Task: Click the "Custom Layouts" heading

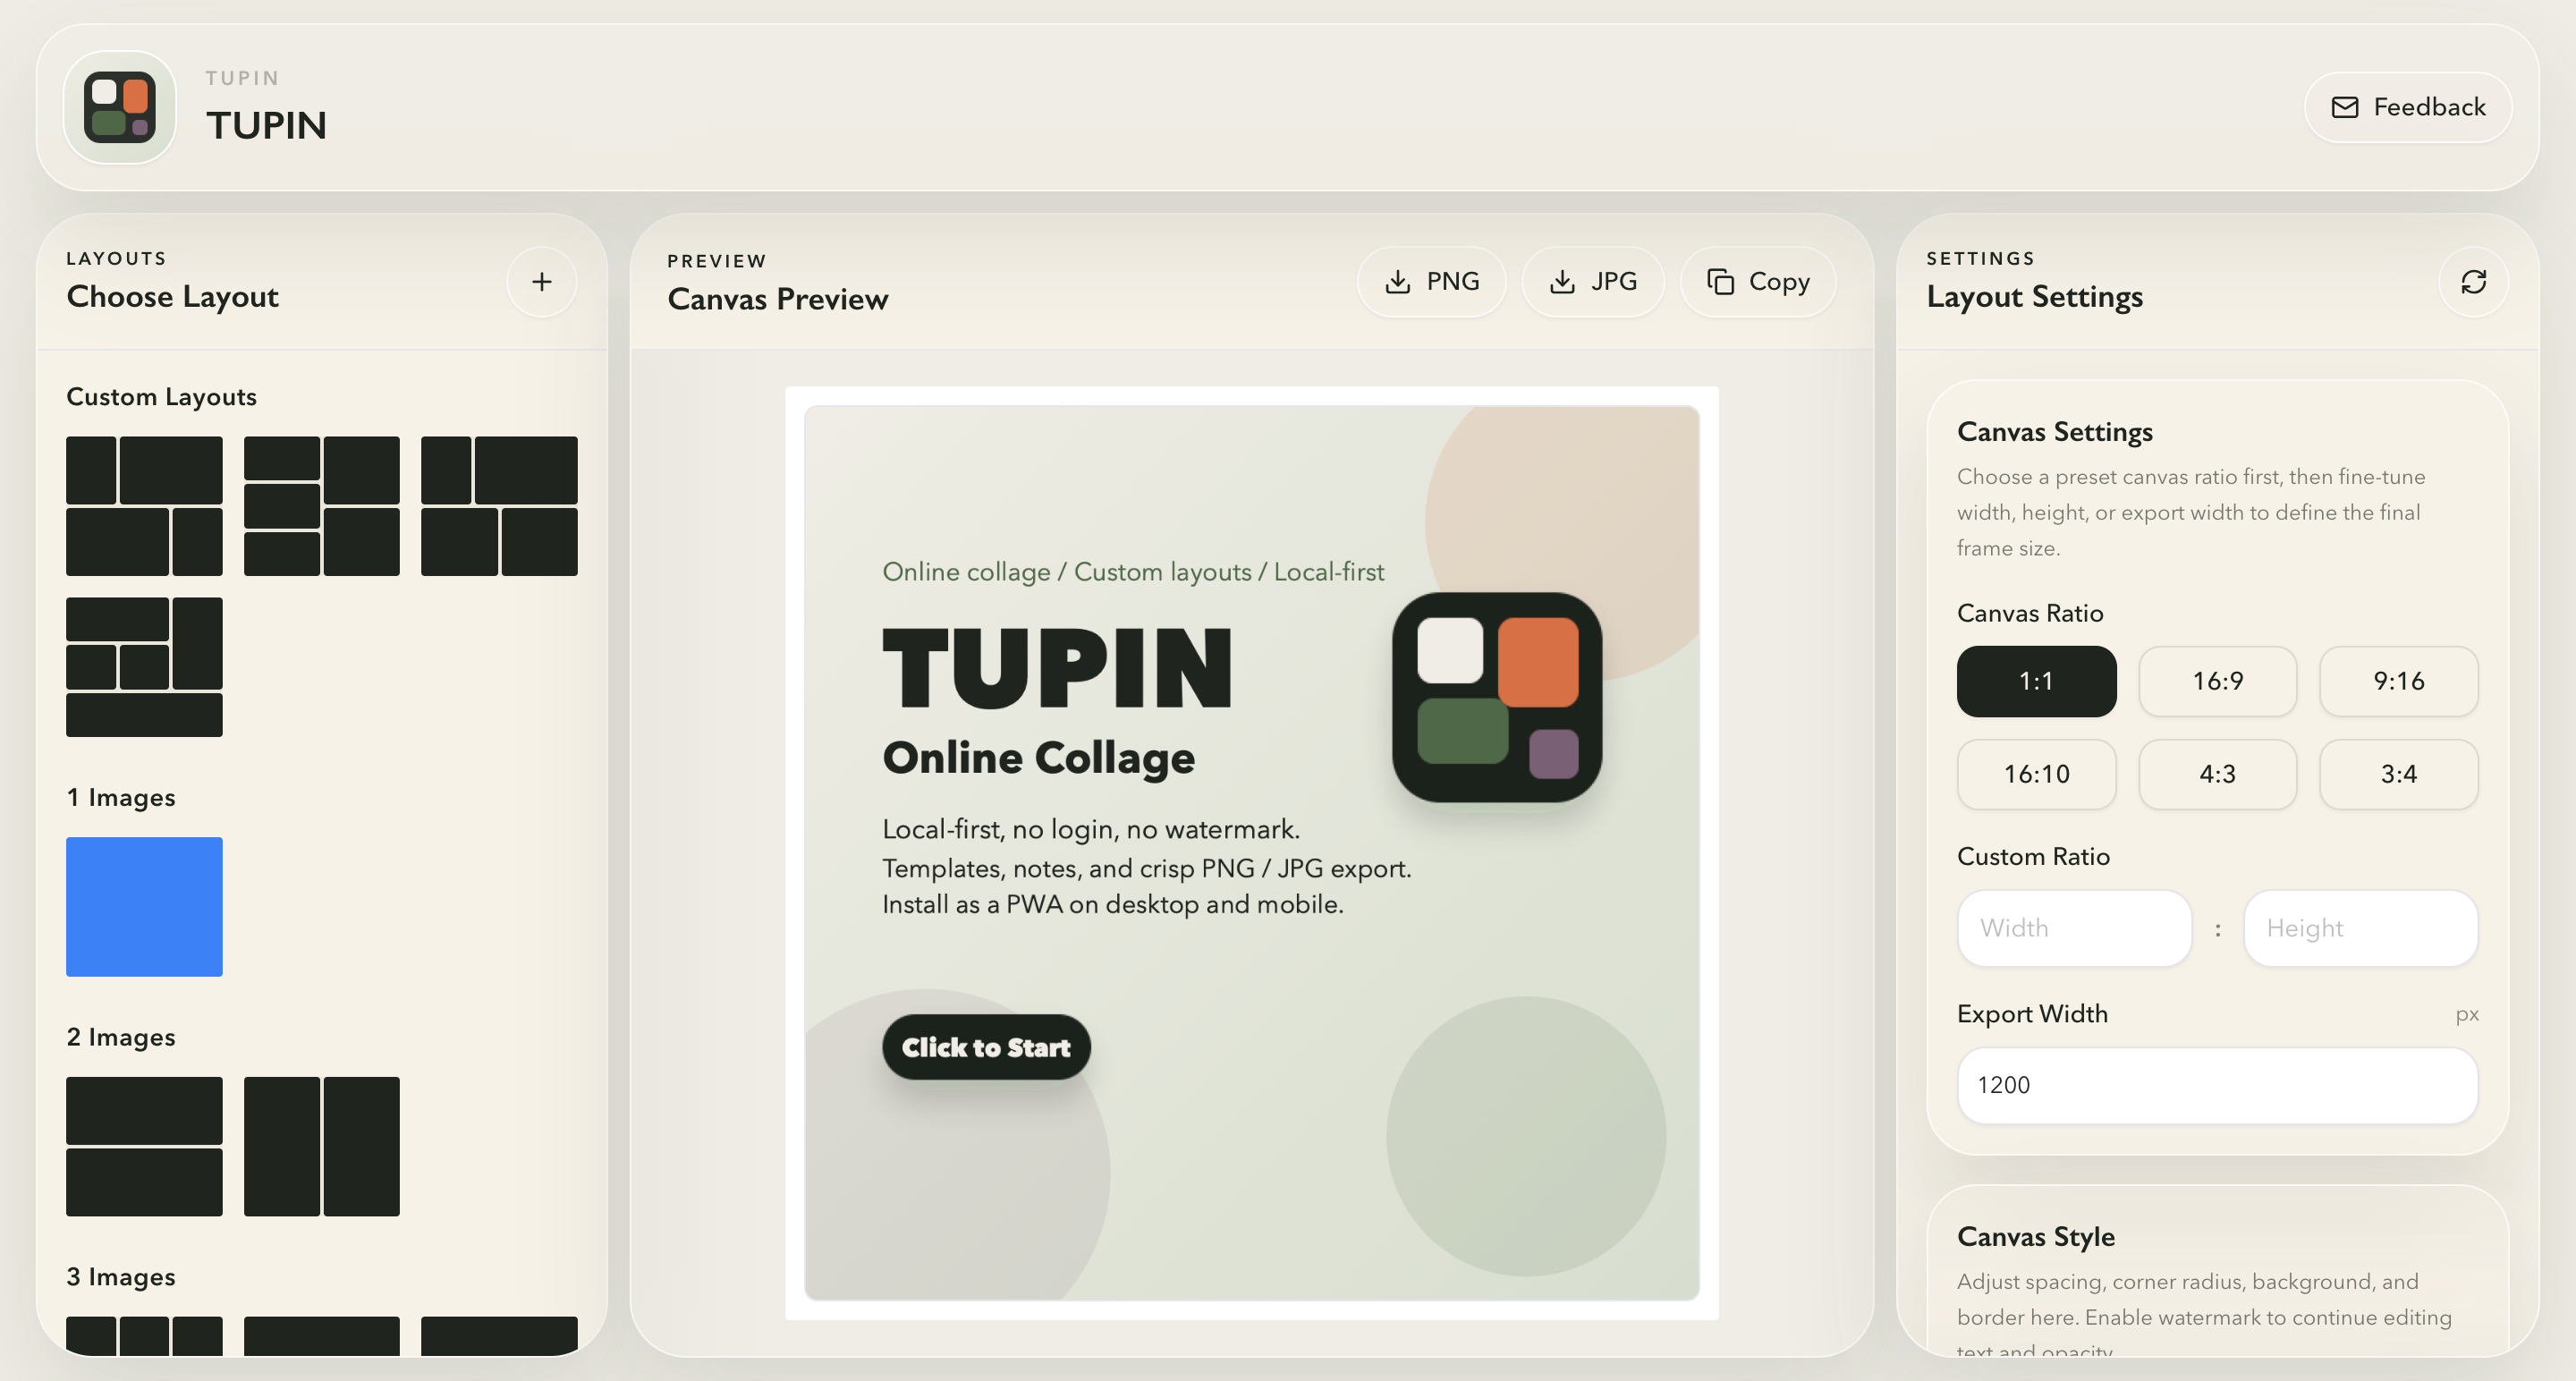Action: [161, 397]
